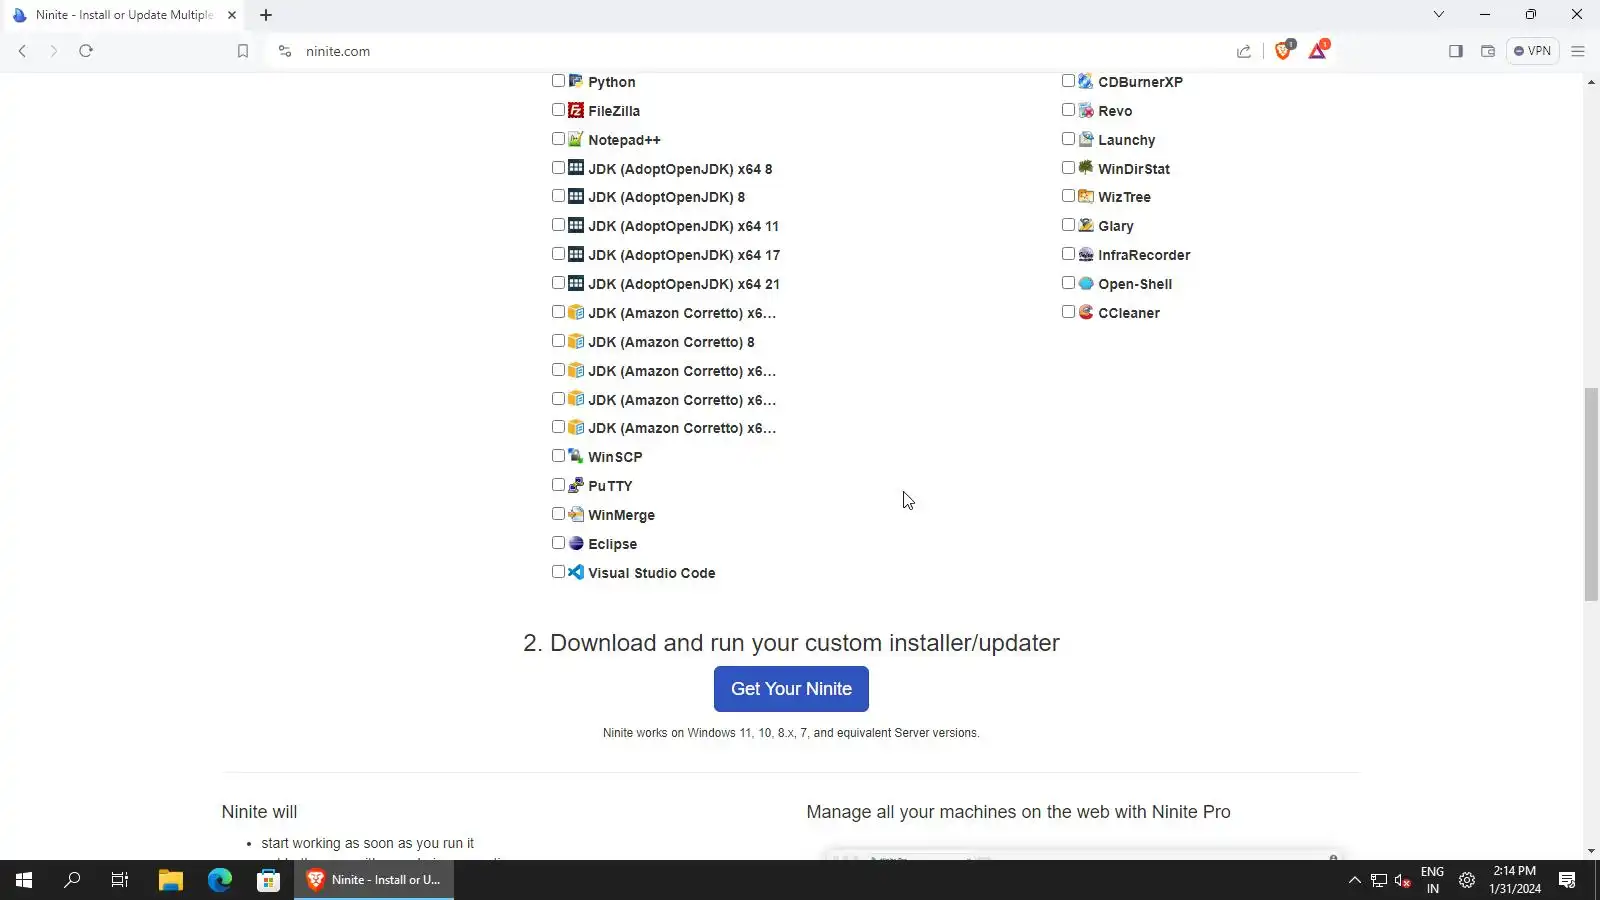Click the Eclipse app icon
The height and width of the screenshot is (900, 1600).
click(x=576, y=543)
